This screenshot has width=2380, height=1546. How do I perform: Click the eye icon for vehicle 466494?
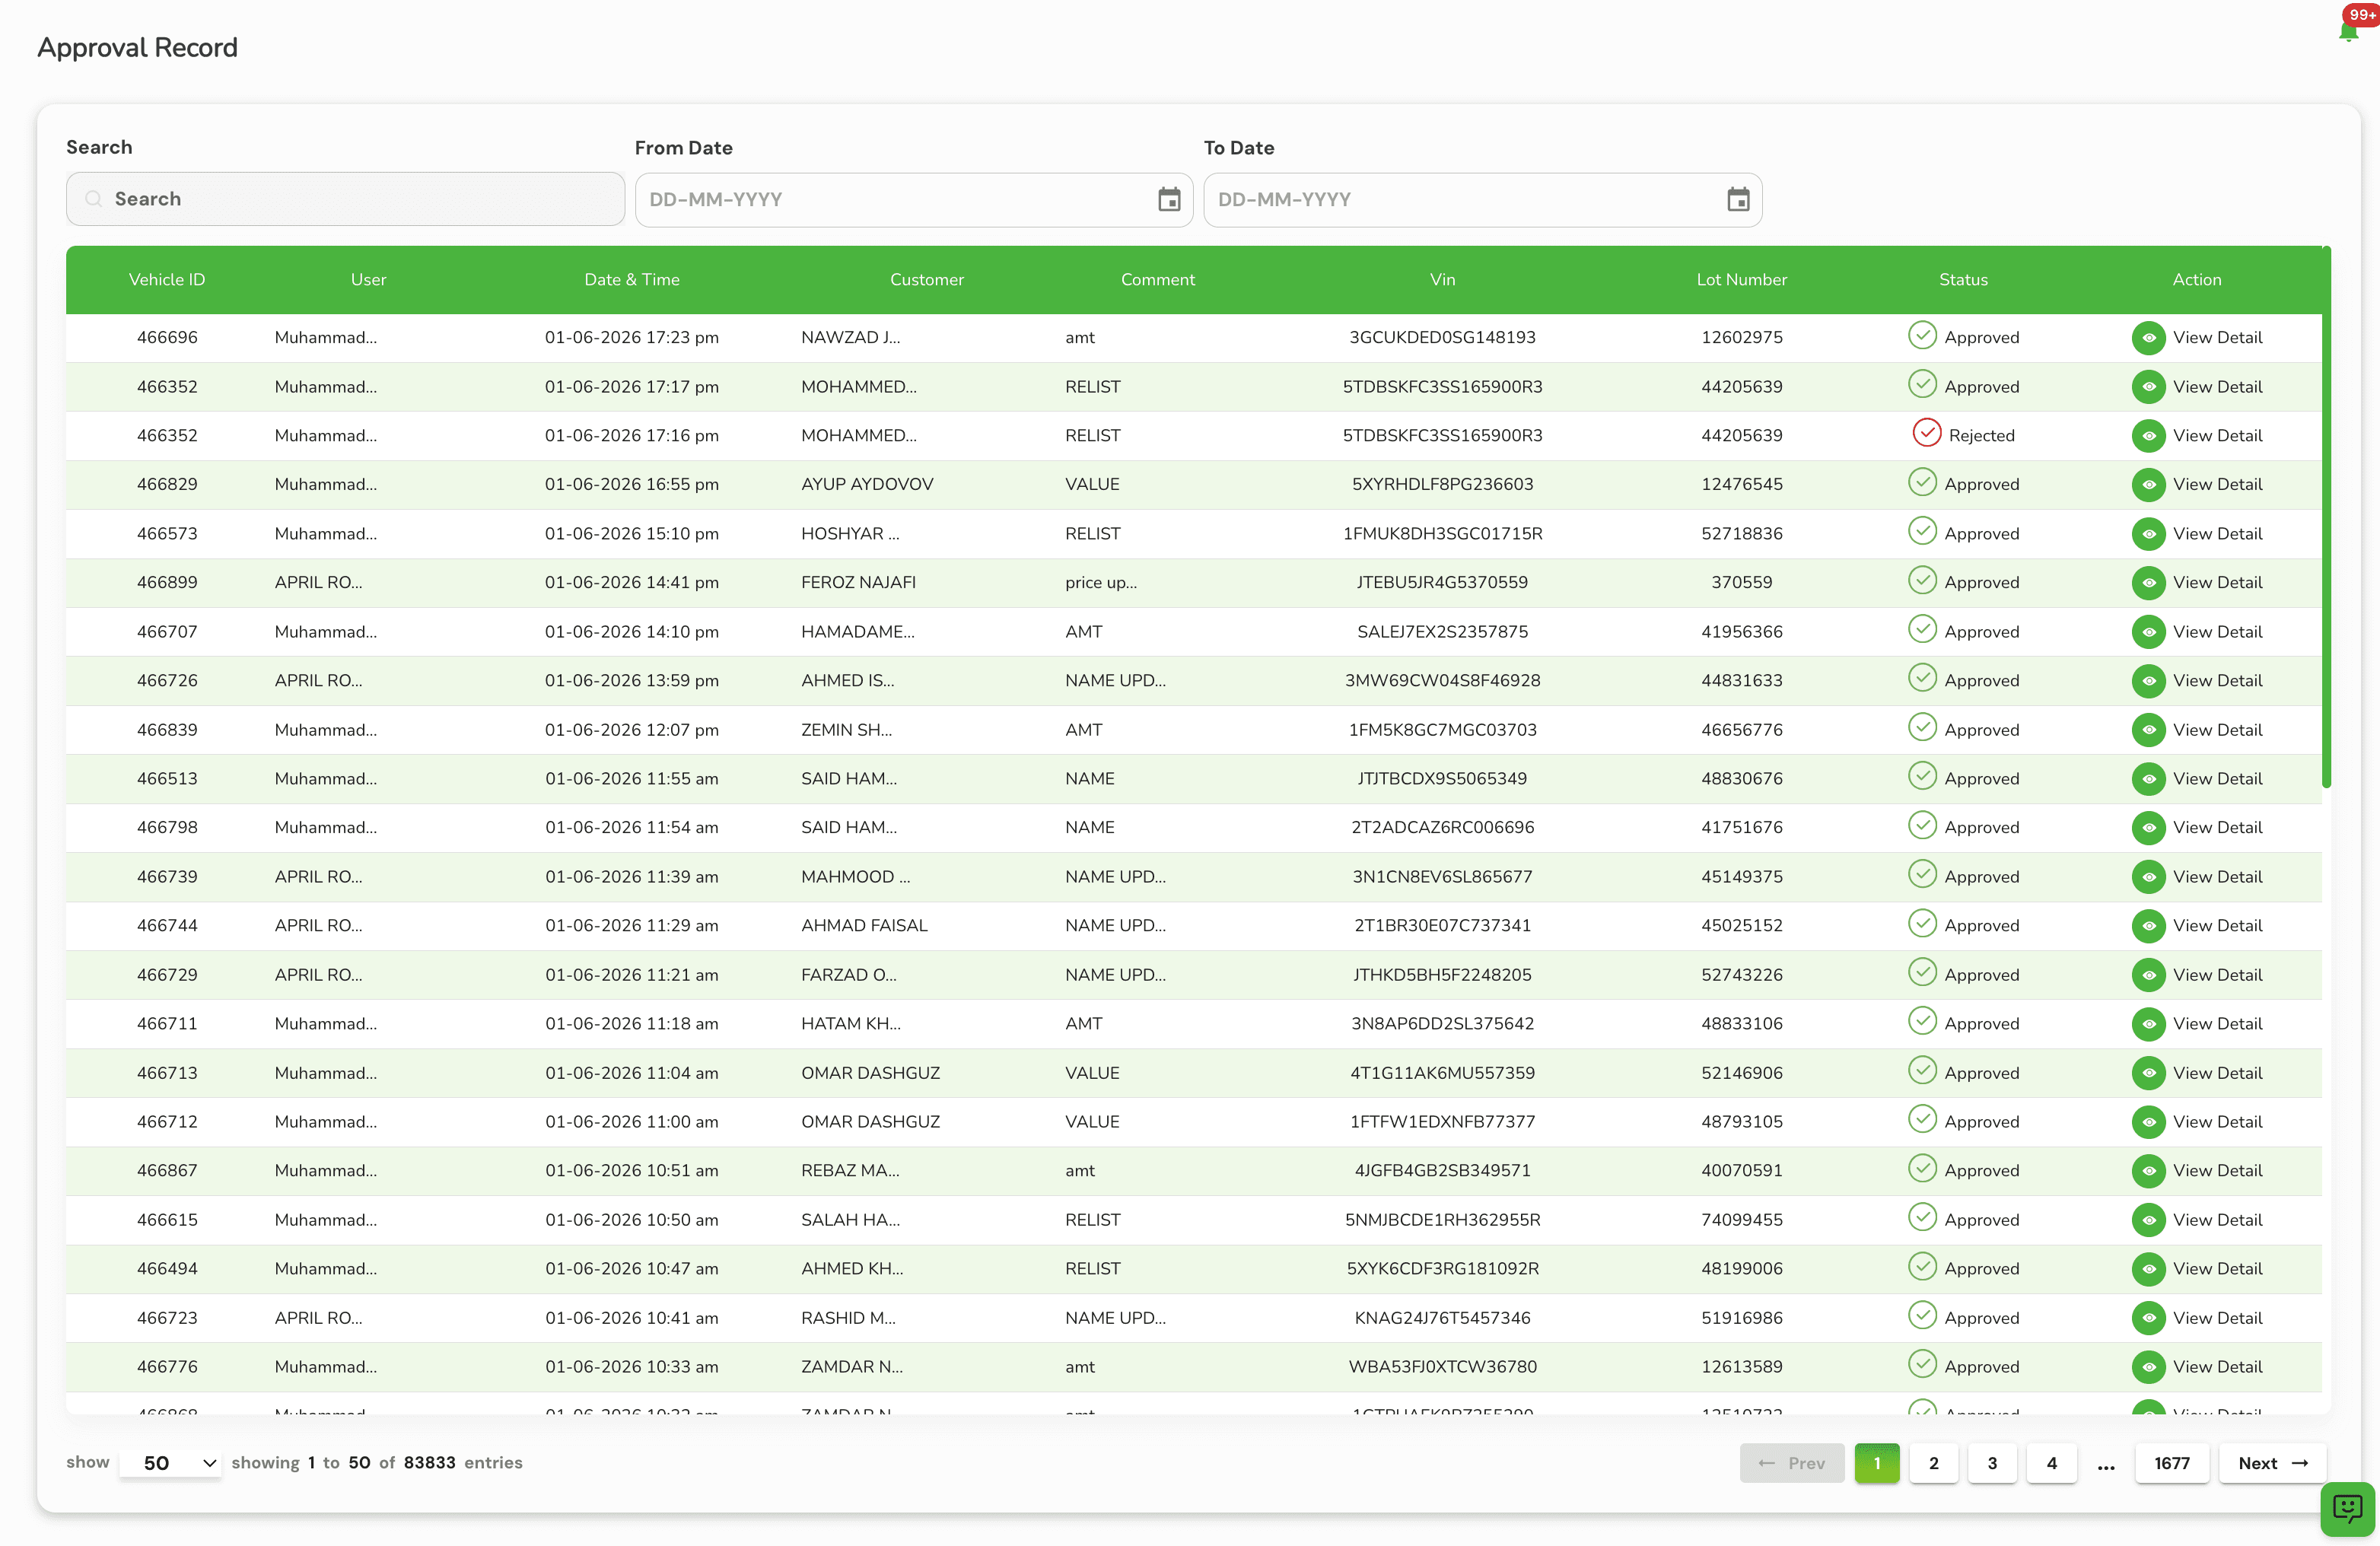tap(2149, 1269)
